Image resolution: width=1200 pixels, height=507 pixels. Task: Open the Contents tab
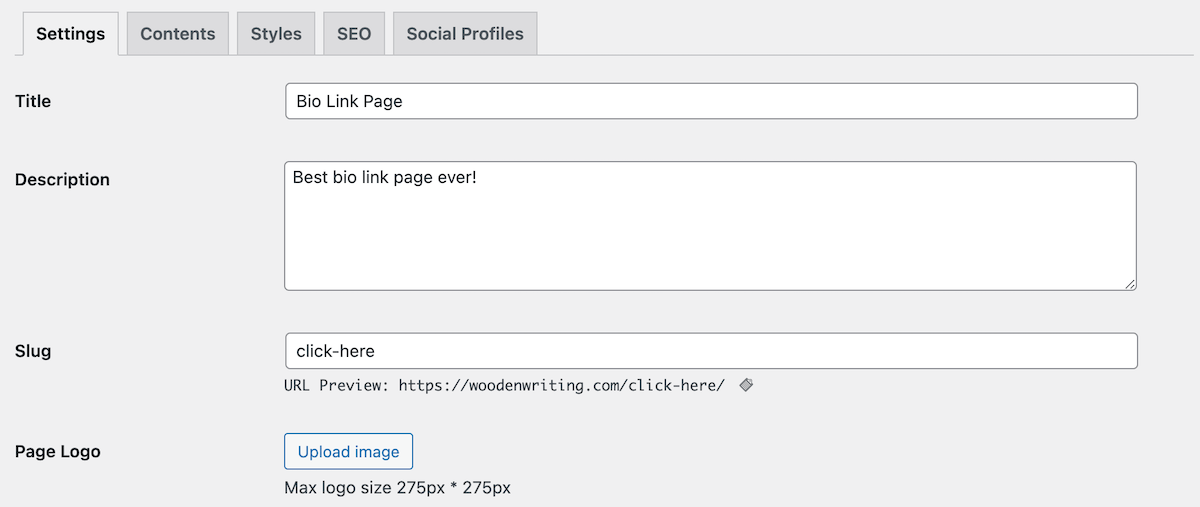(x=178, y=34)
